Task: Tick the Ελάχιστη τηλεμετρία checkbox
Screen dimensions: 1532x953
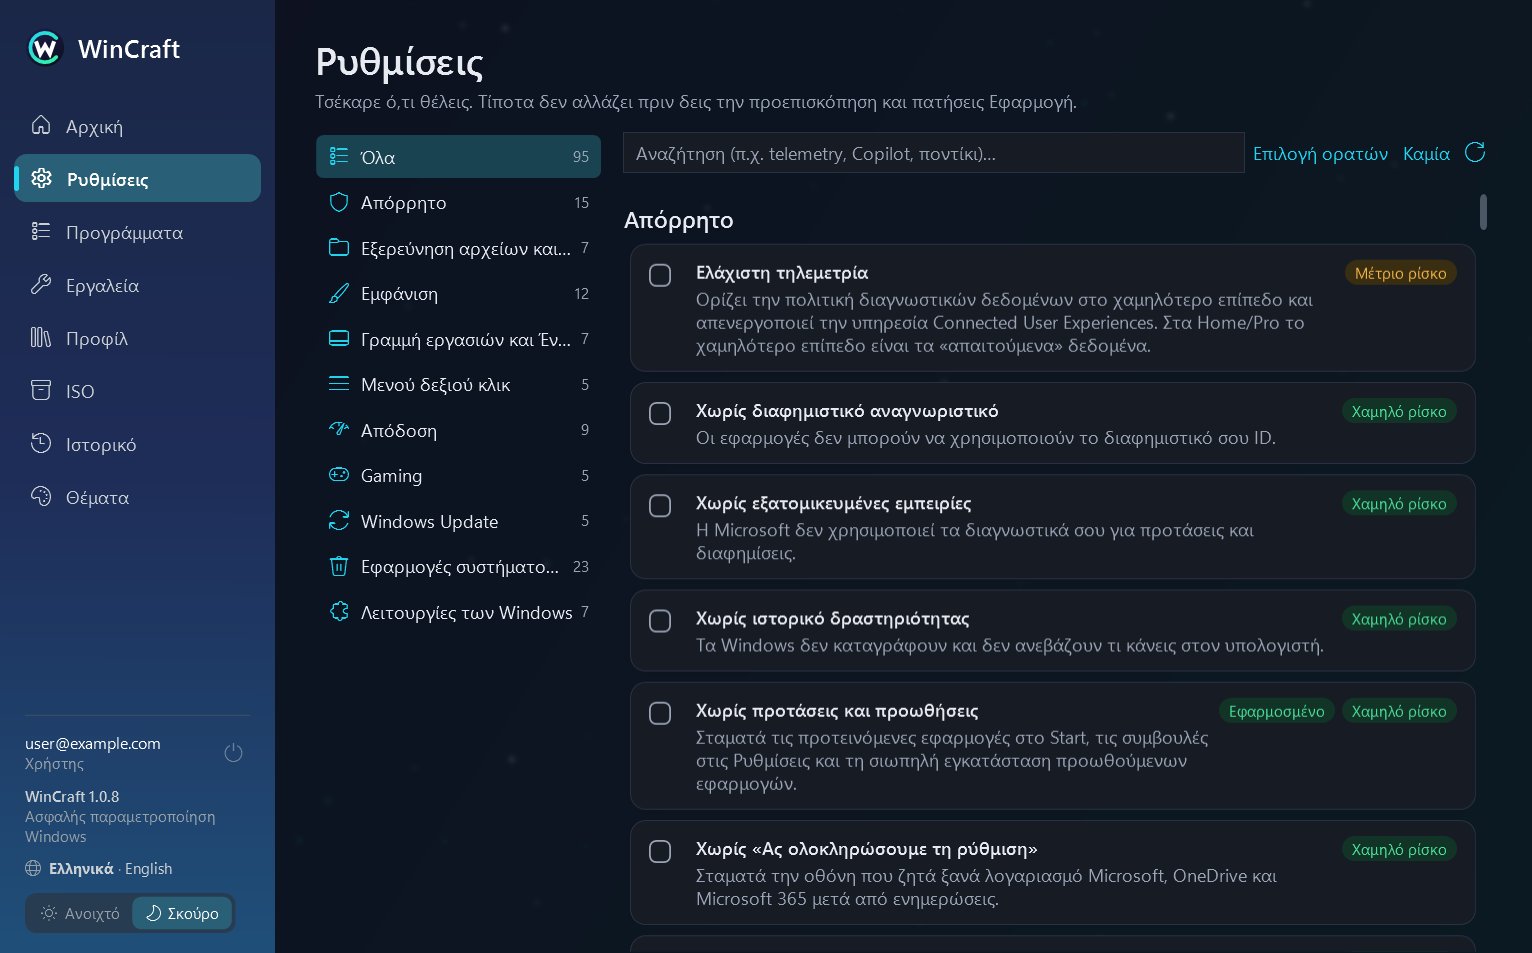Action: [x=660, y=275]
